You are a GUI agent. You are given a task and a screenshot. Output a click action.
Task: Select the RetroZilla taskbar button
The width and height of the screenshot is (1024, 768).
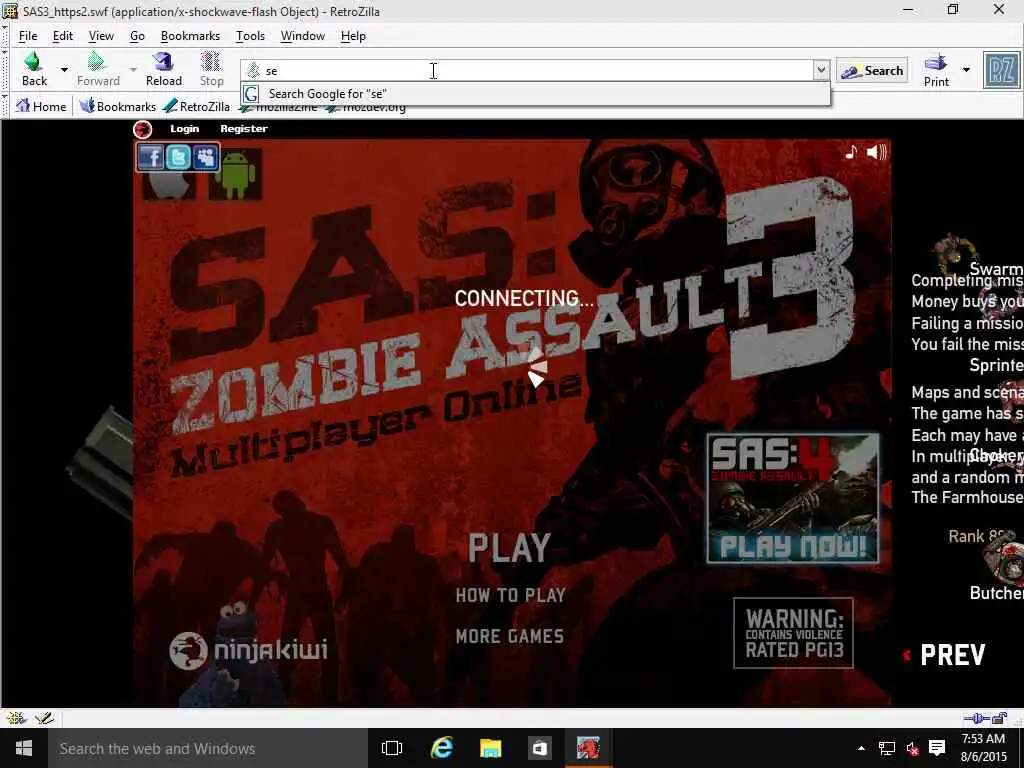coord(588,748)
